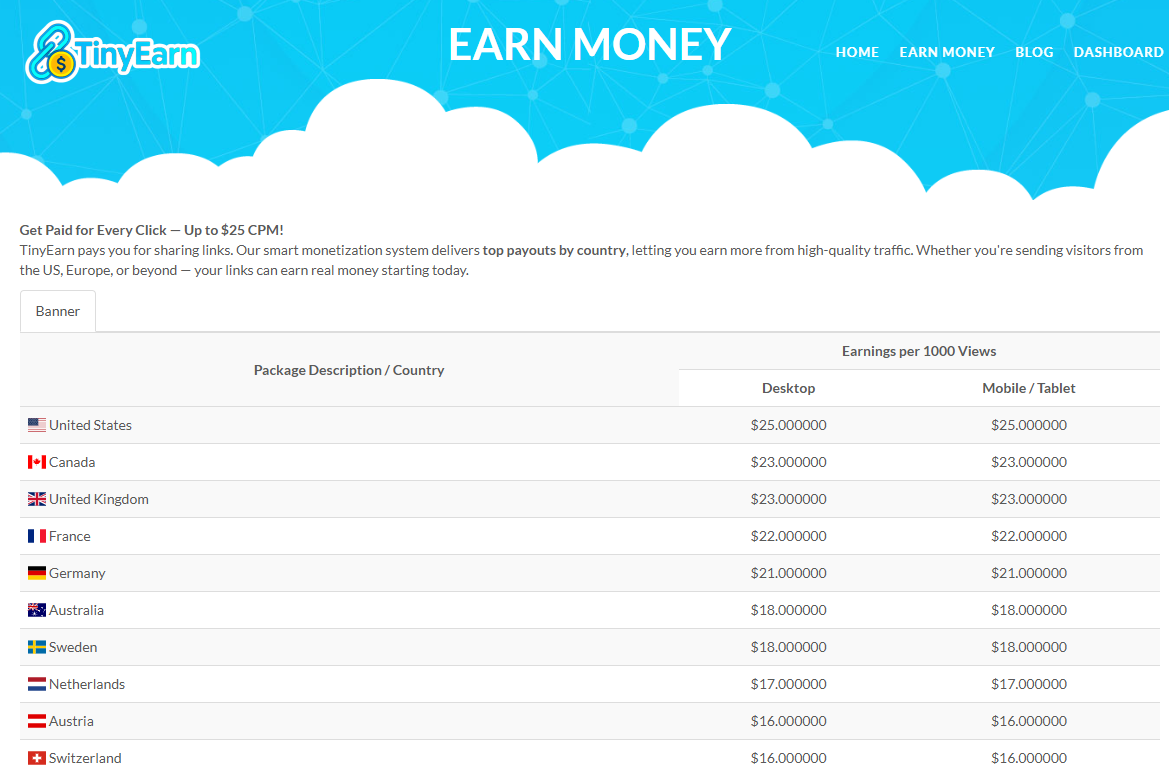Click Canada Desktop value $23.000000
The width and height of the screenshot is (1169, 772).
click(x=789, y=462)
